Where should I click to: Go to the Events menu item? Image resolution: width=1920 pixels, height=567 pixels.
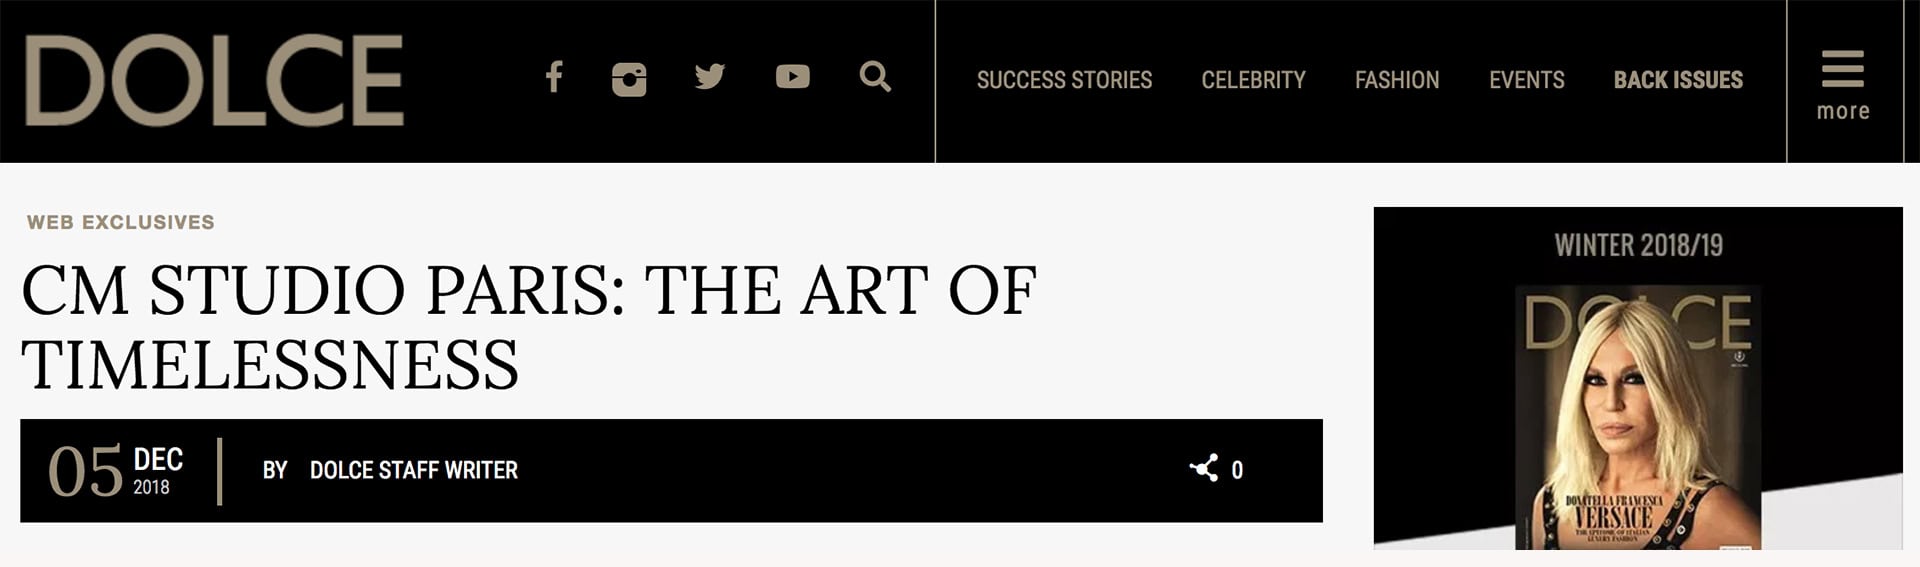point(1526,80)
